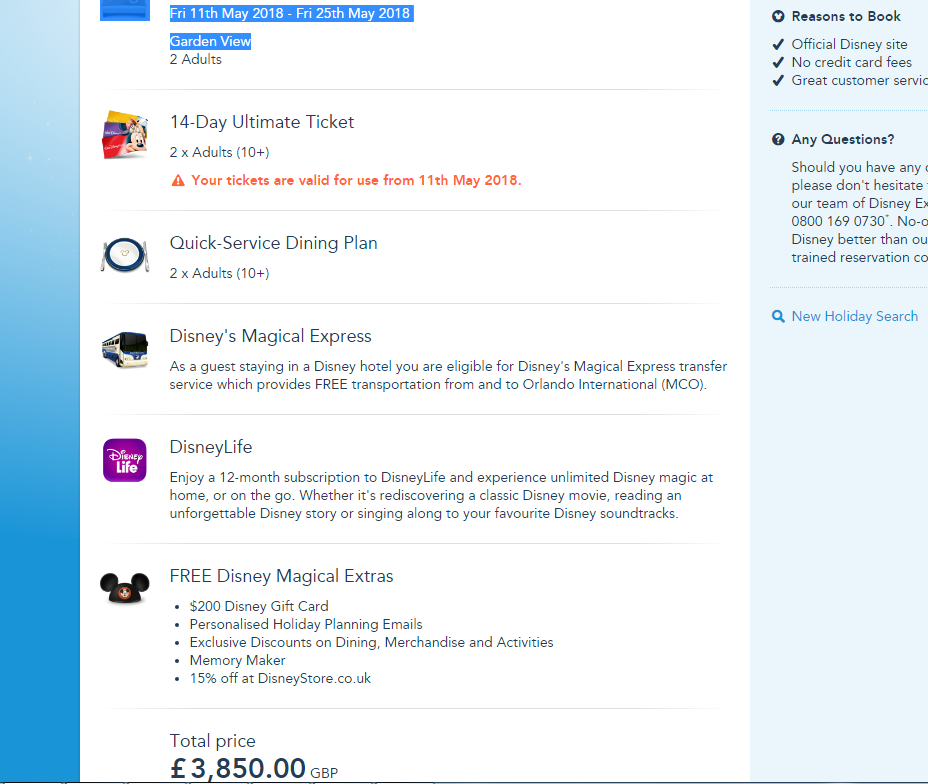Open the New Holiday Search link
The height and width of the screenshot is (784, 928).
tap(855, 317)
